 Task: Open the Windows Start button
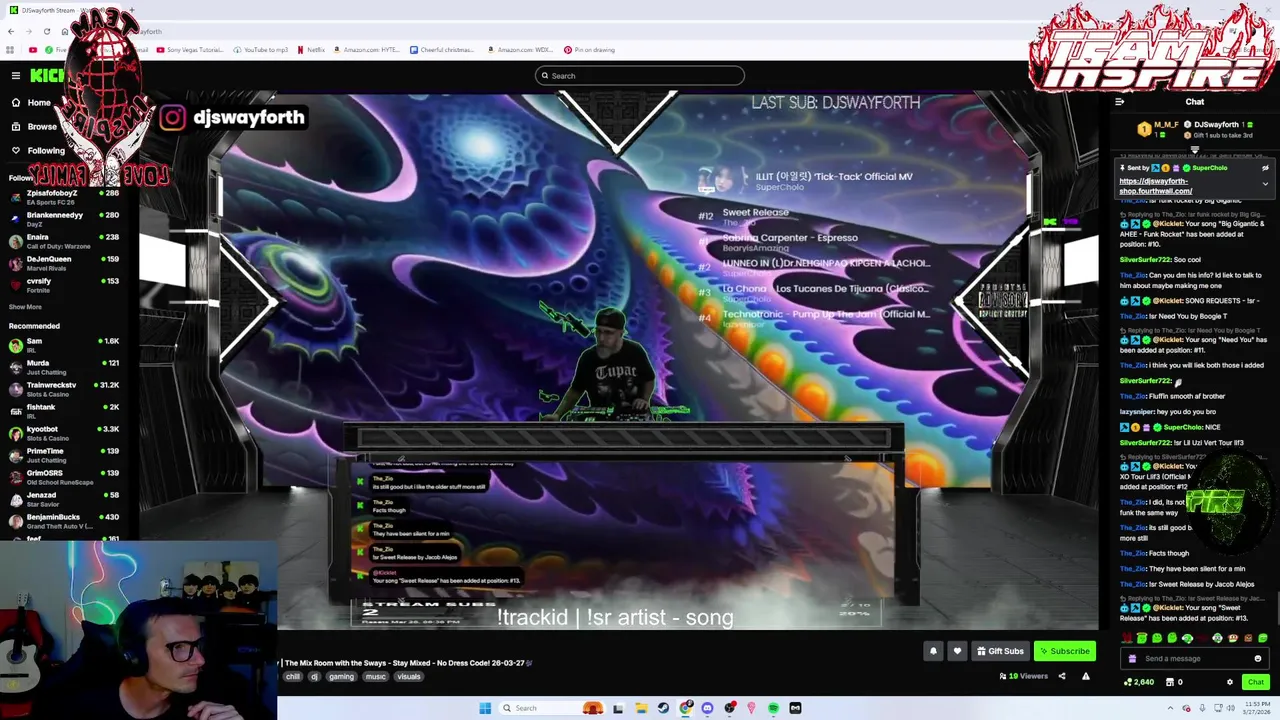tap(485, 708)
